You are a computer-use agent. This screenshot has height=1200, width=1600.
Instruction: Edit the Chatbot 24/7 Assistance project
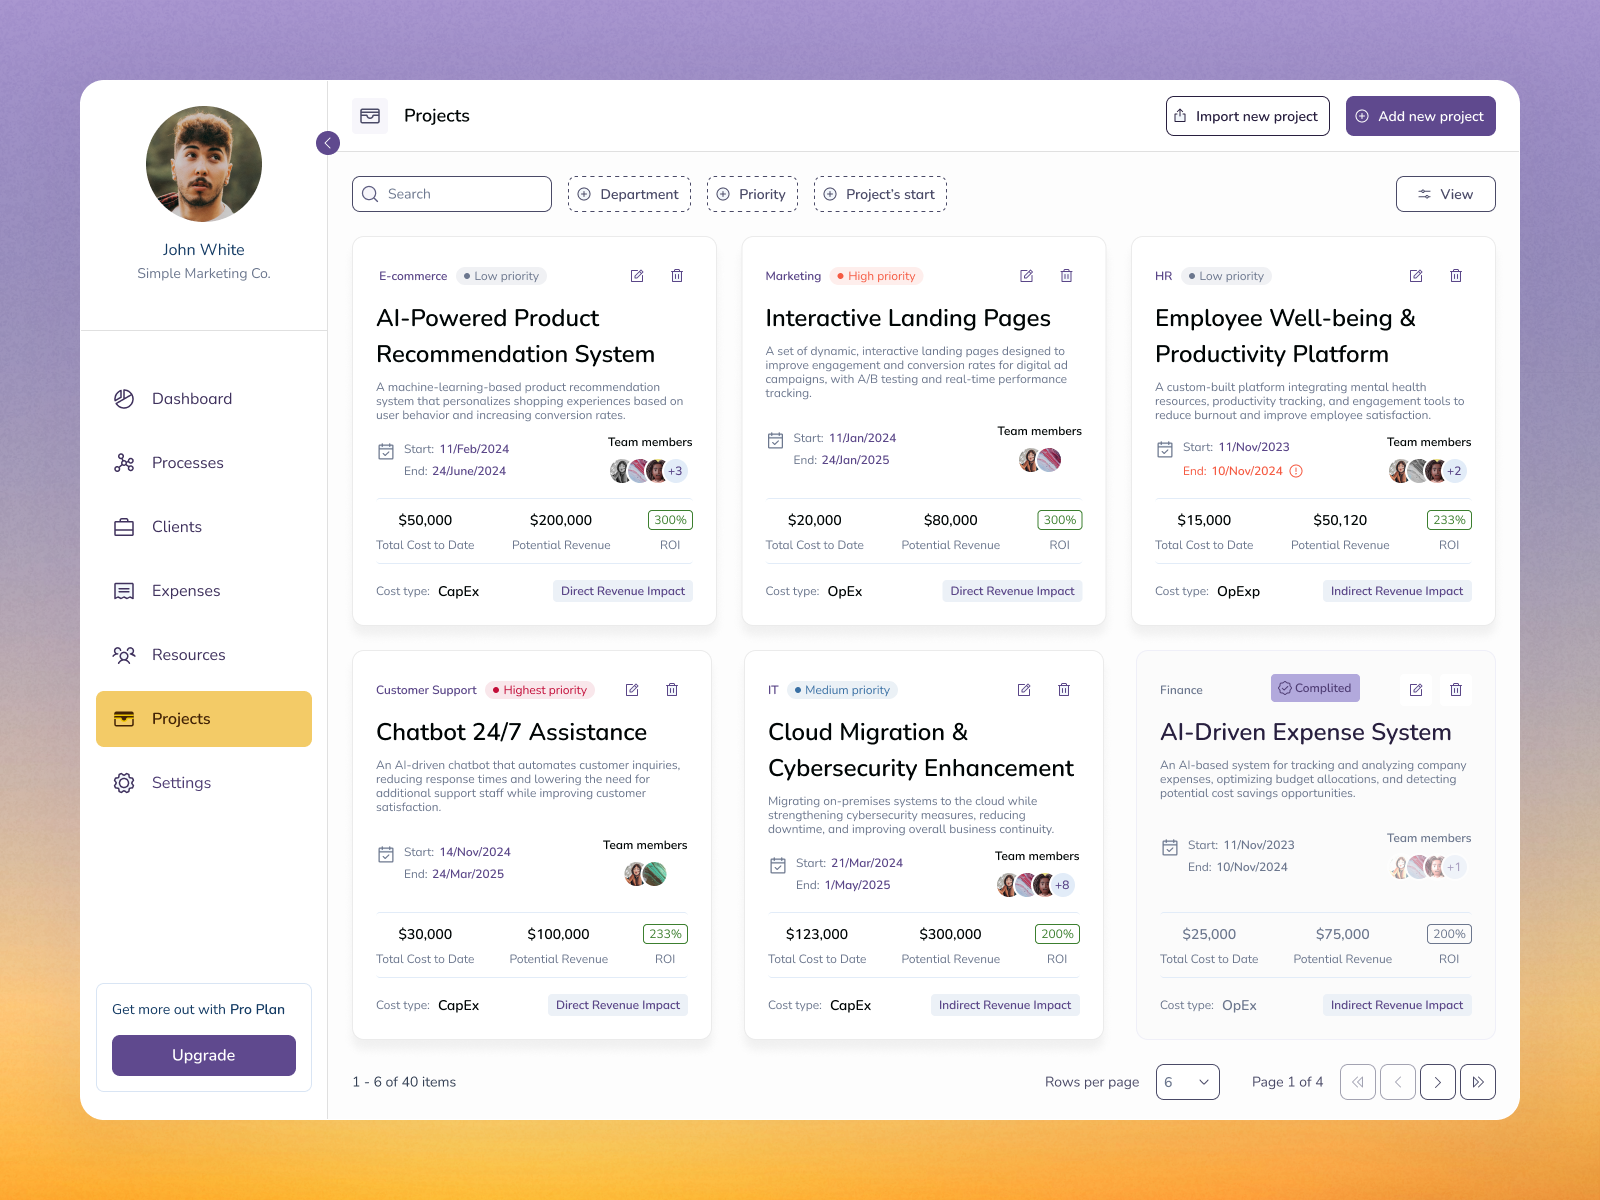pyautogui.click(x=632, y=690)
